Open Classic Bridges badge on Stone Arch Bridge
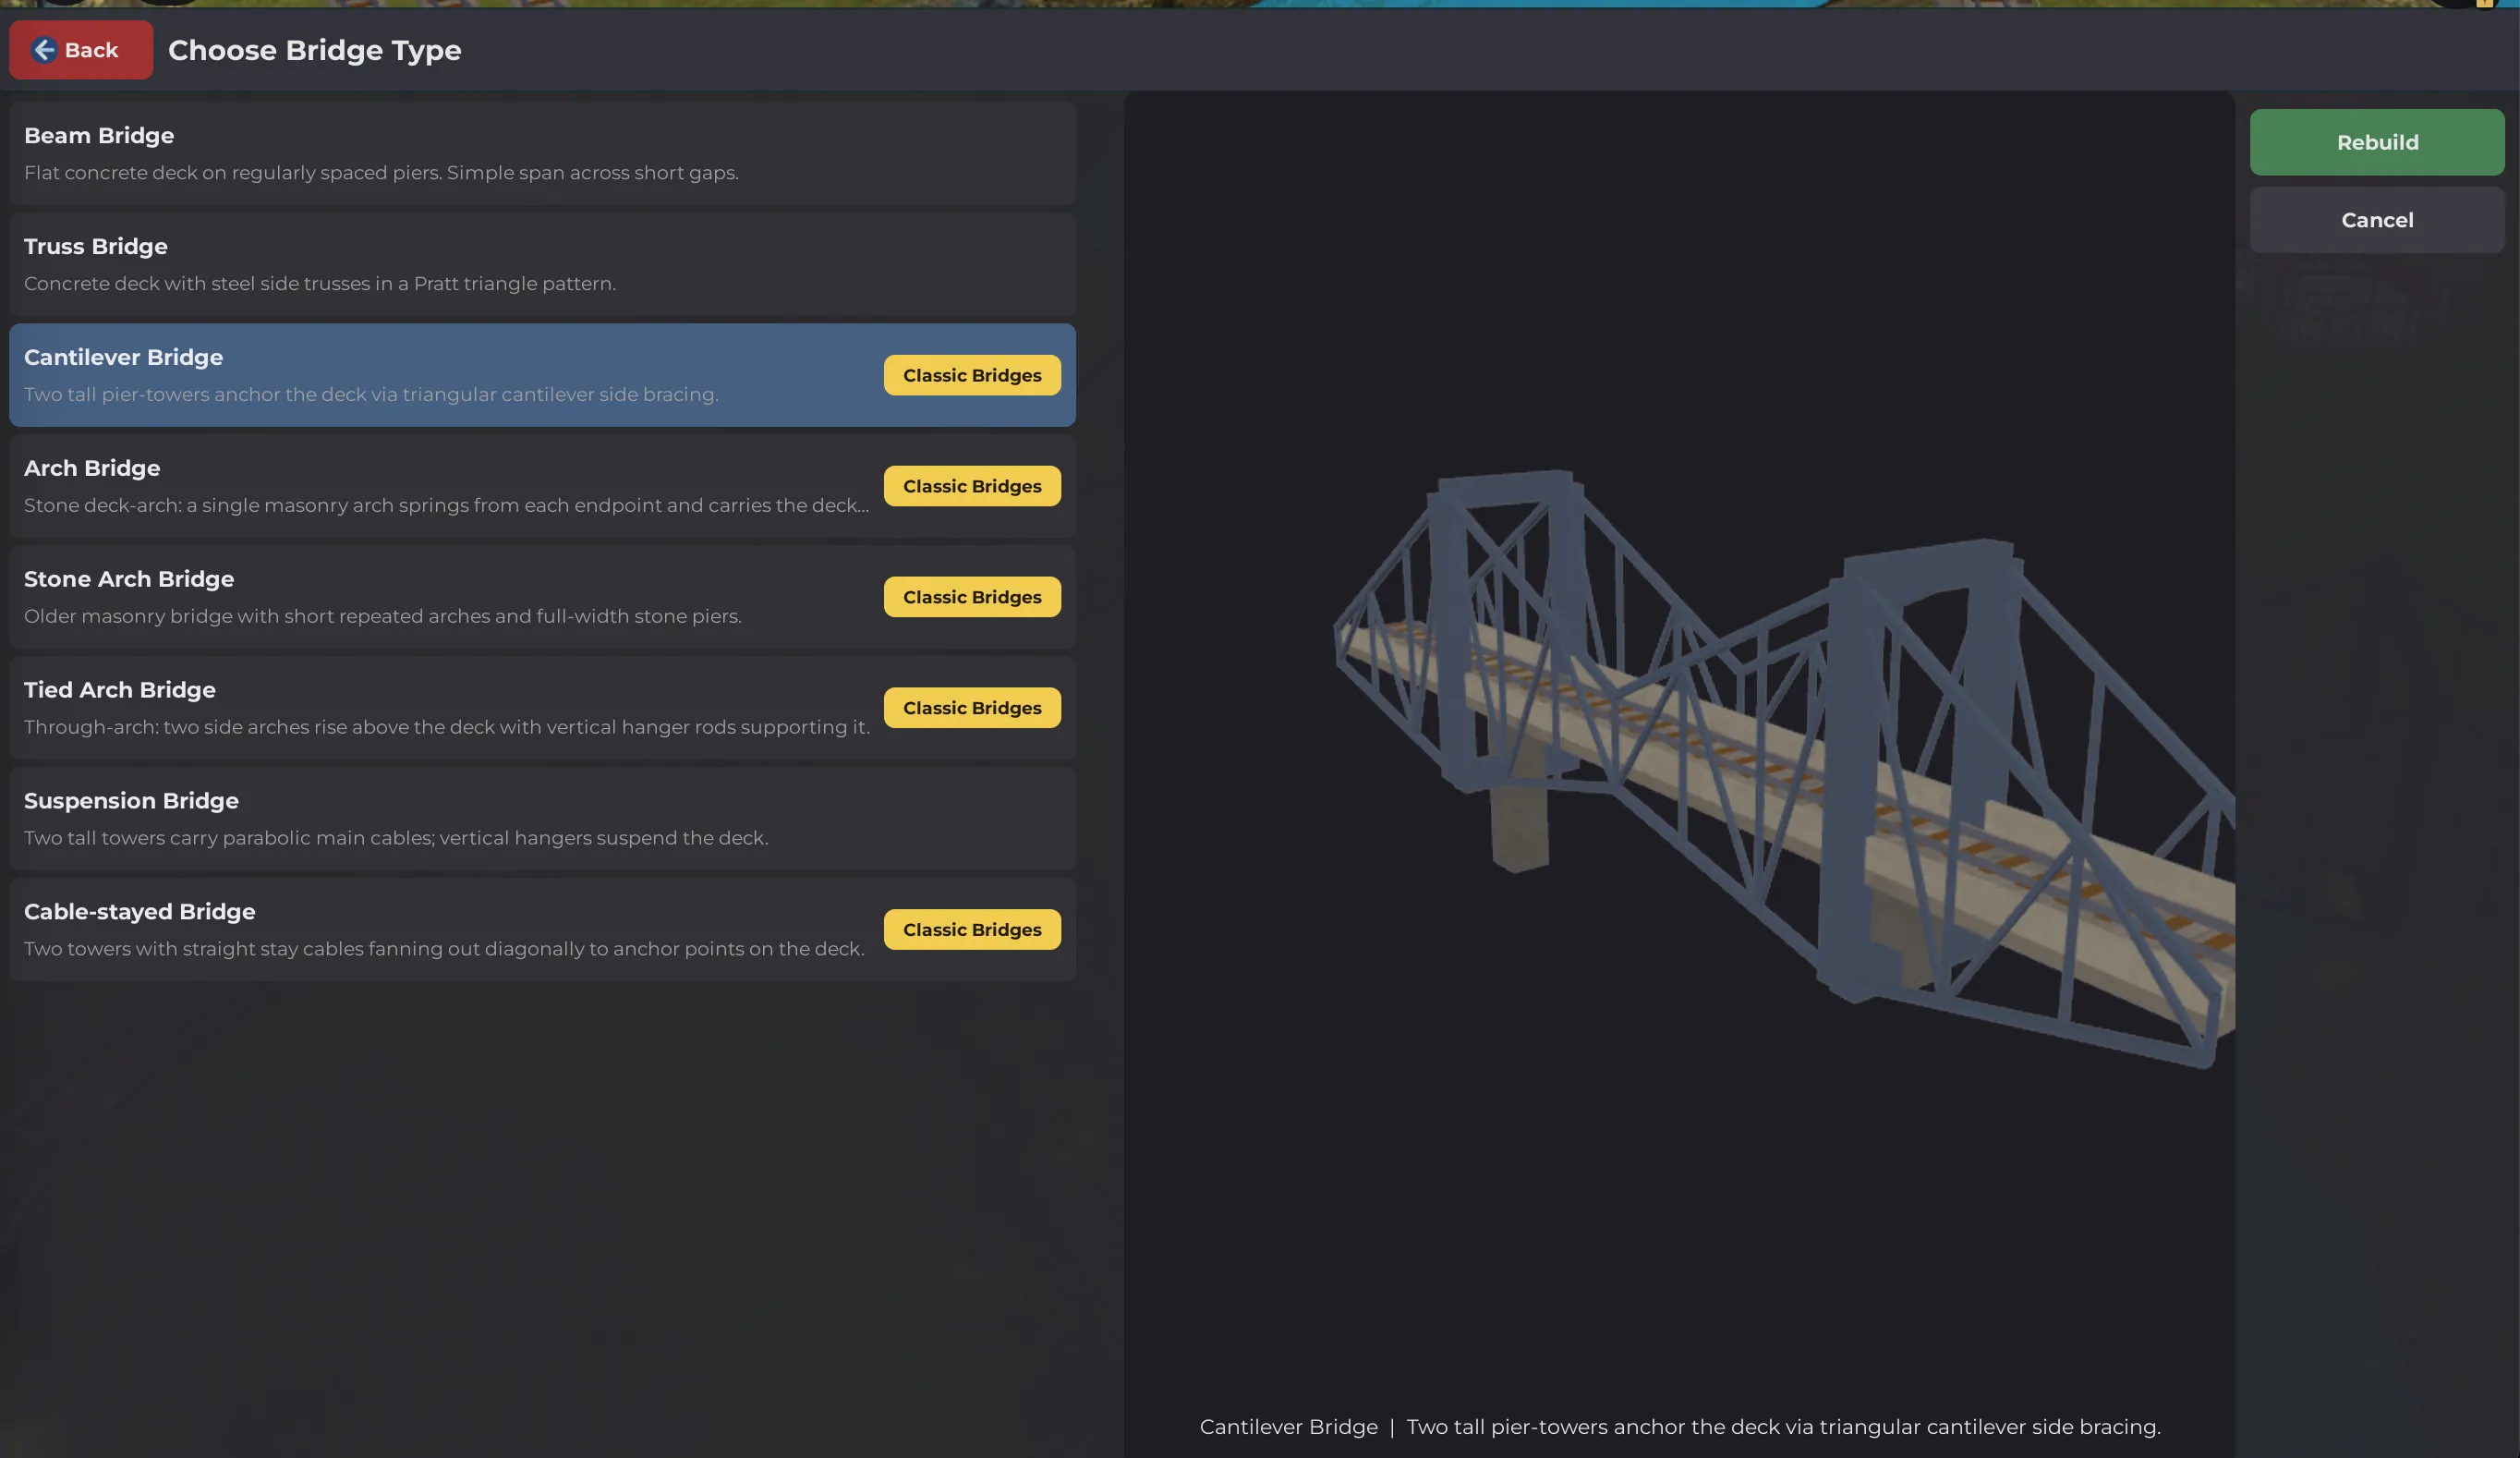The image size is (2520, 1458). (972, 597)
